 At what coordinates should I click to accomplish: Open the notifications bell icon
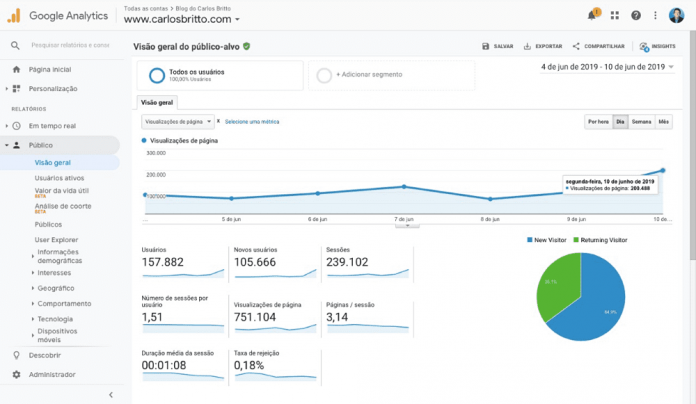tap(592, 15)
